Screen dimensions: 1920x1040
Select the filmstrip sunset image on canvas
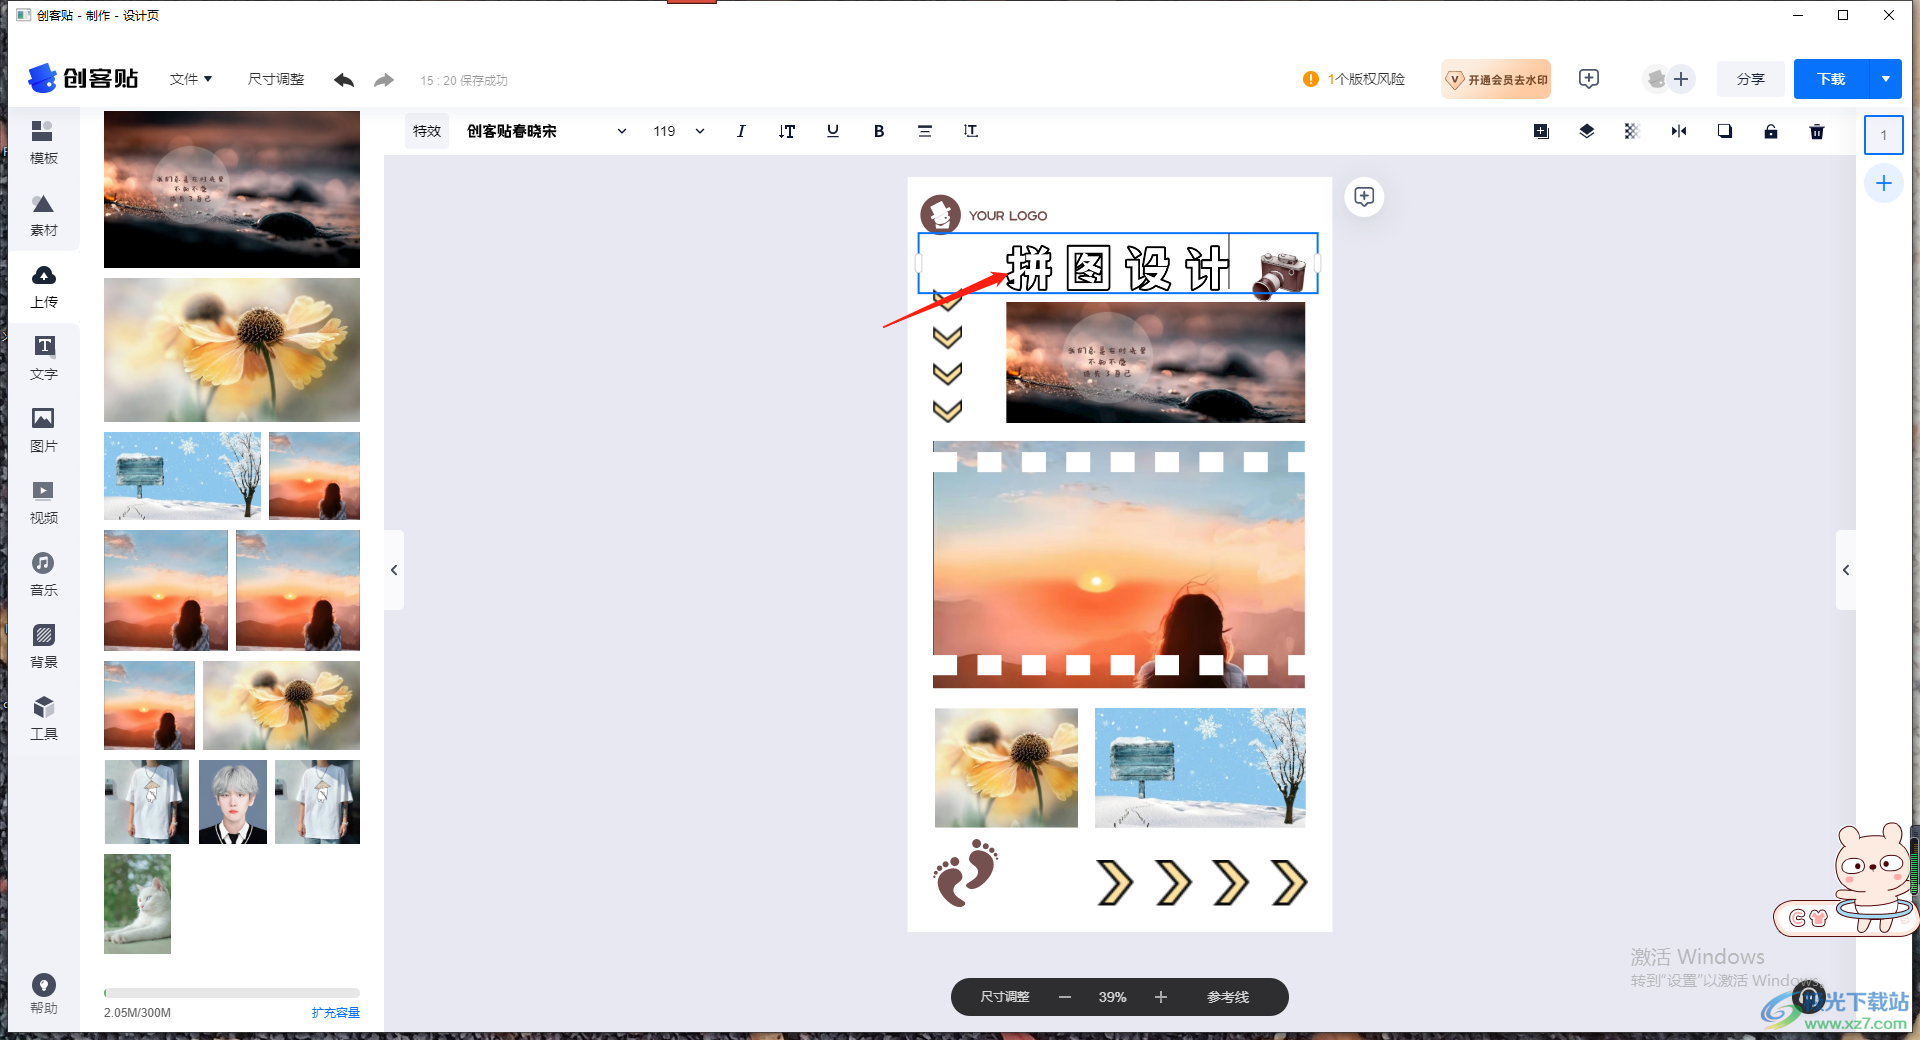[1119, 565]
